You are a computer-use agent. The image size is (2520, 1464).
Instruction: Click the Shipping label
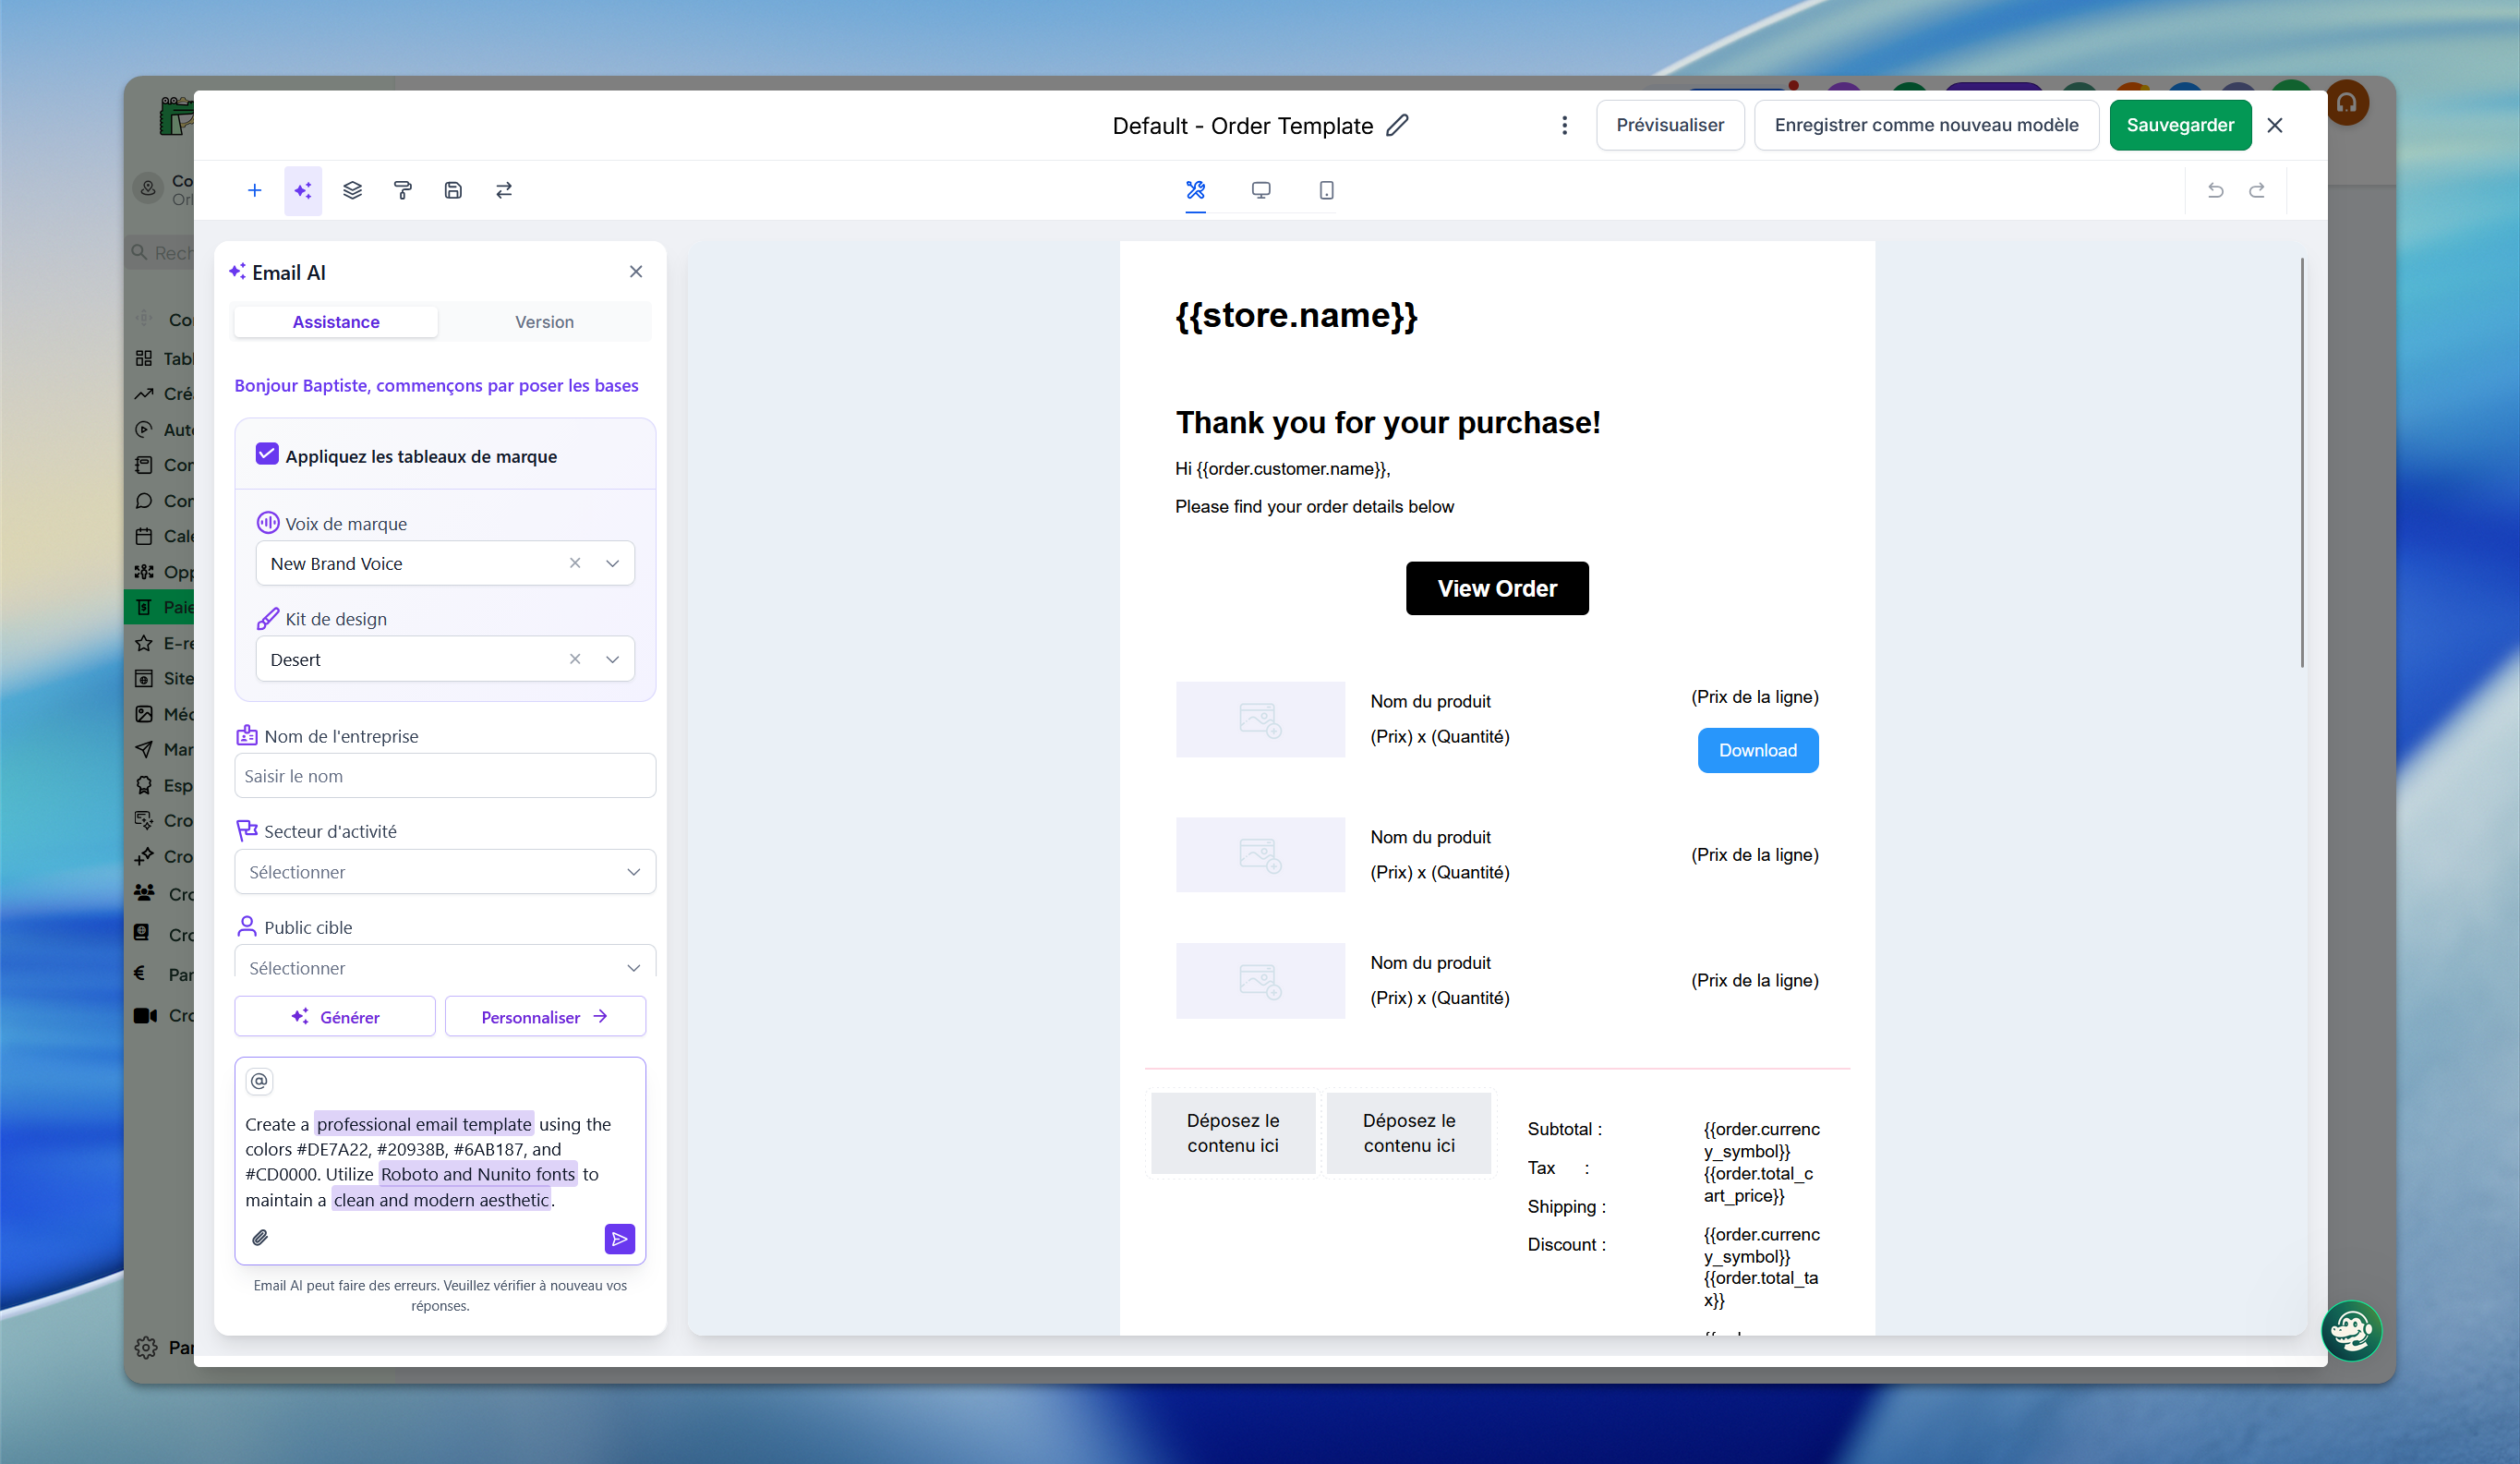pos(1566,1207)
